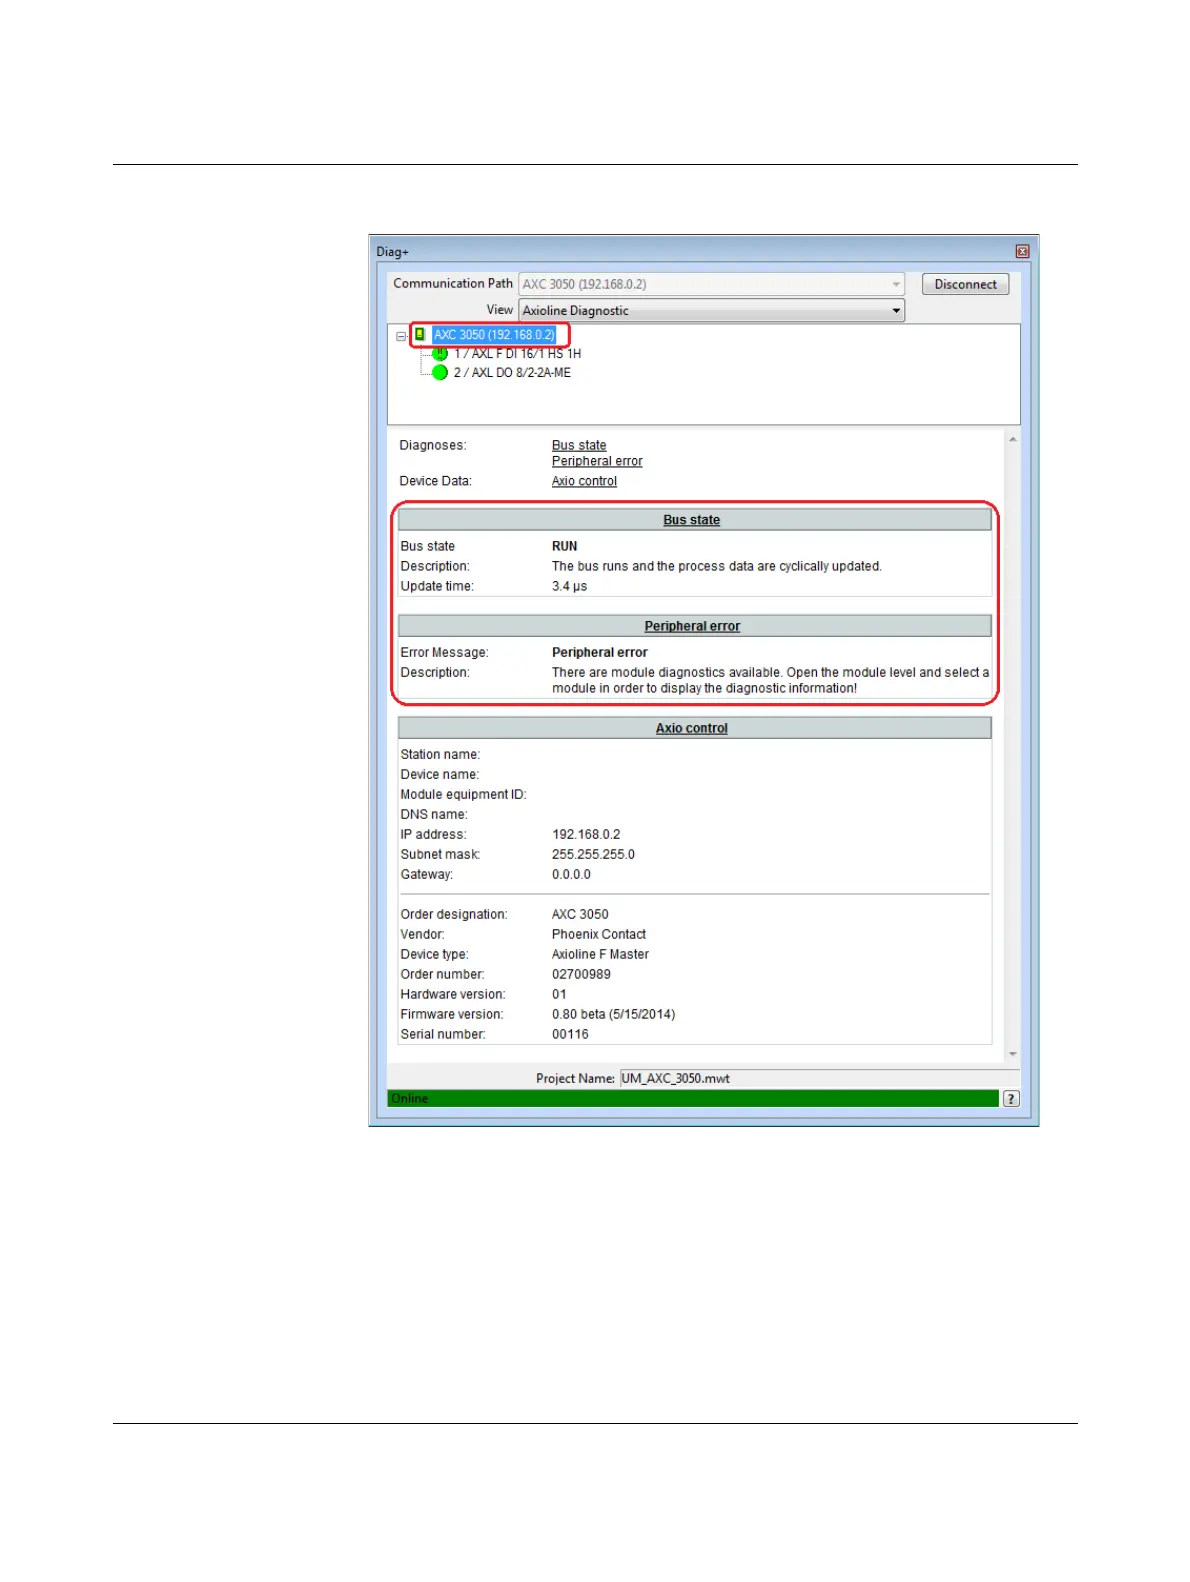The width and height of the screenshot is (1190, 1582).
Task: Click the scrollbar down arrow
Action: [1012, 1054]
